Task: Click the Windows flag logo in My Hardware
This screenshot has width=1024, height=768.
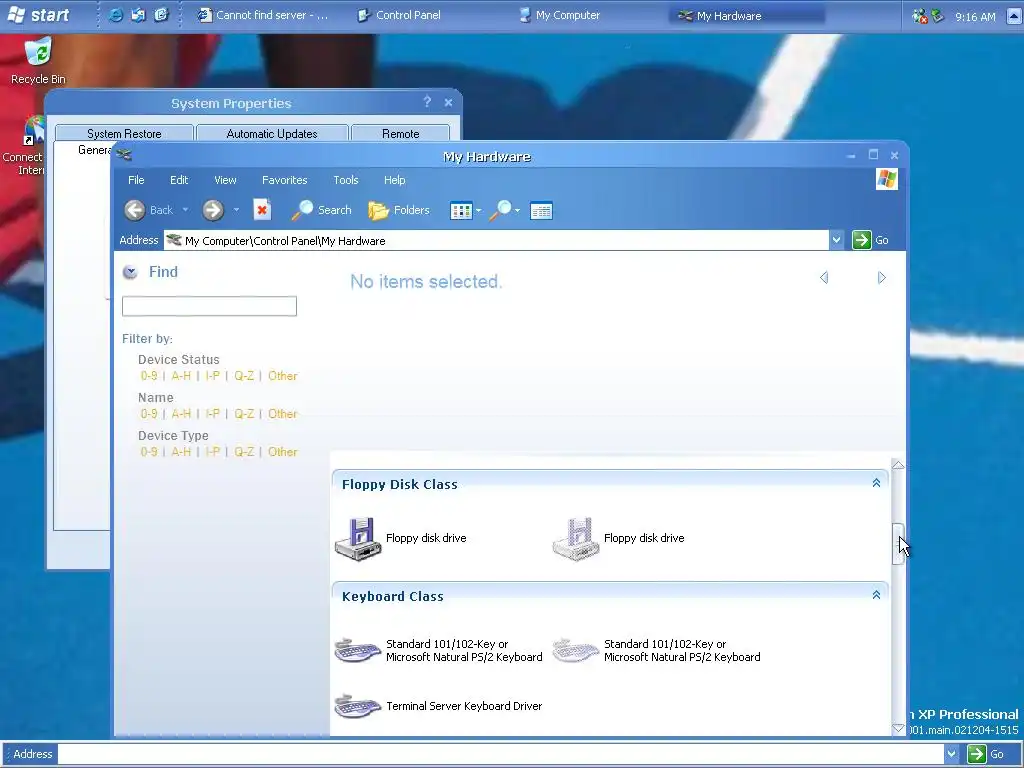Action: tap(887, 179)
